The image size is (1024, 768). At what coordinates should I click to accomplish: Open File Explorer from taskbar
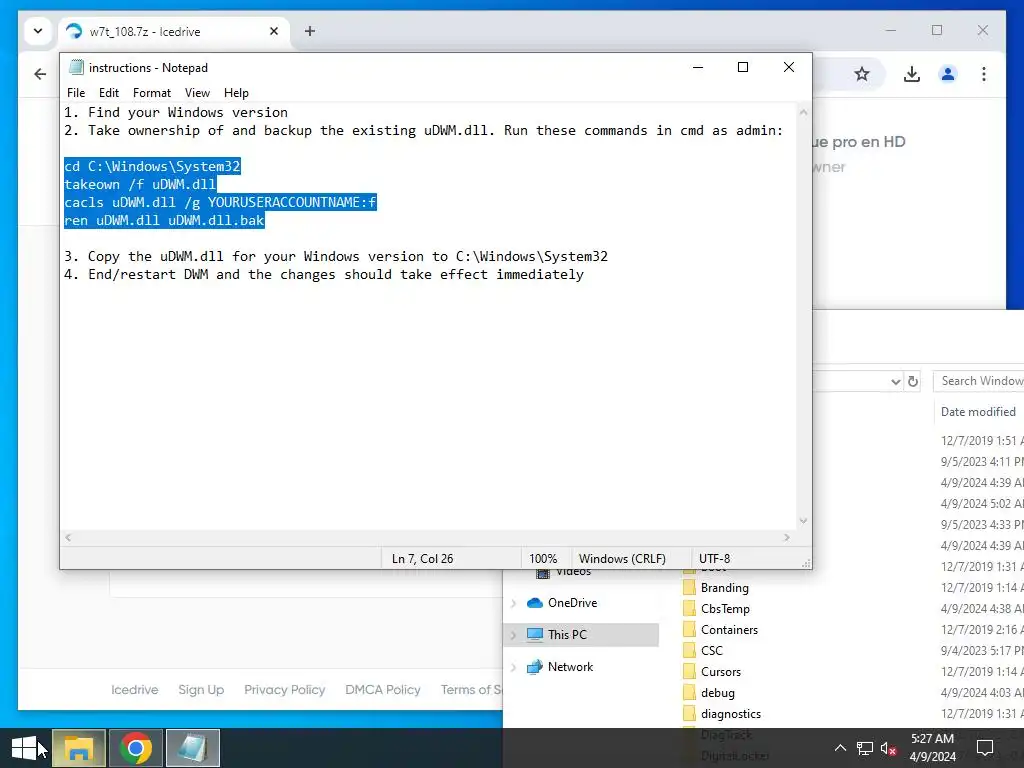click(x=79, y=748)
